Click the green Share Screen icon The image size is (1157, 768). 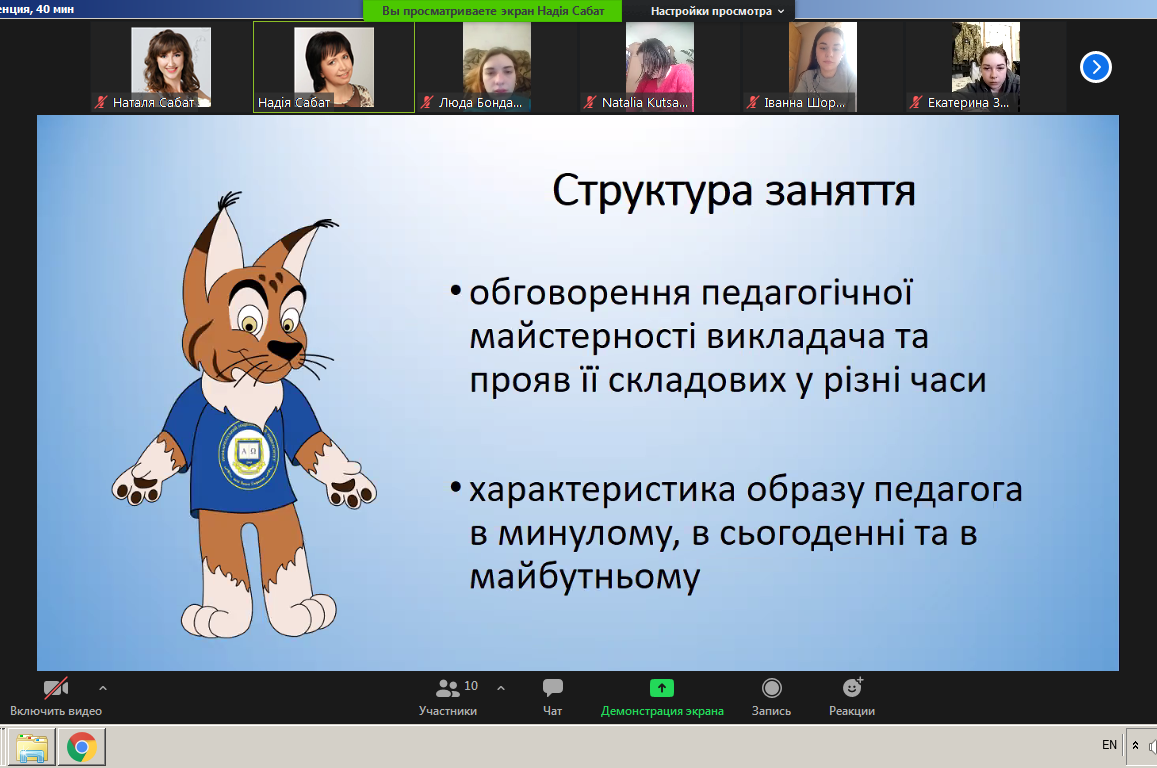click(661, 689)
